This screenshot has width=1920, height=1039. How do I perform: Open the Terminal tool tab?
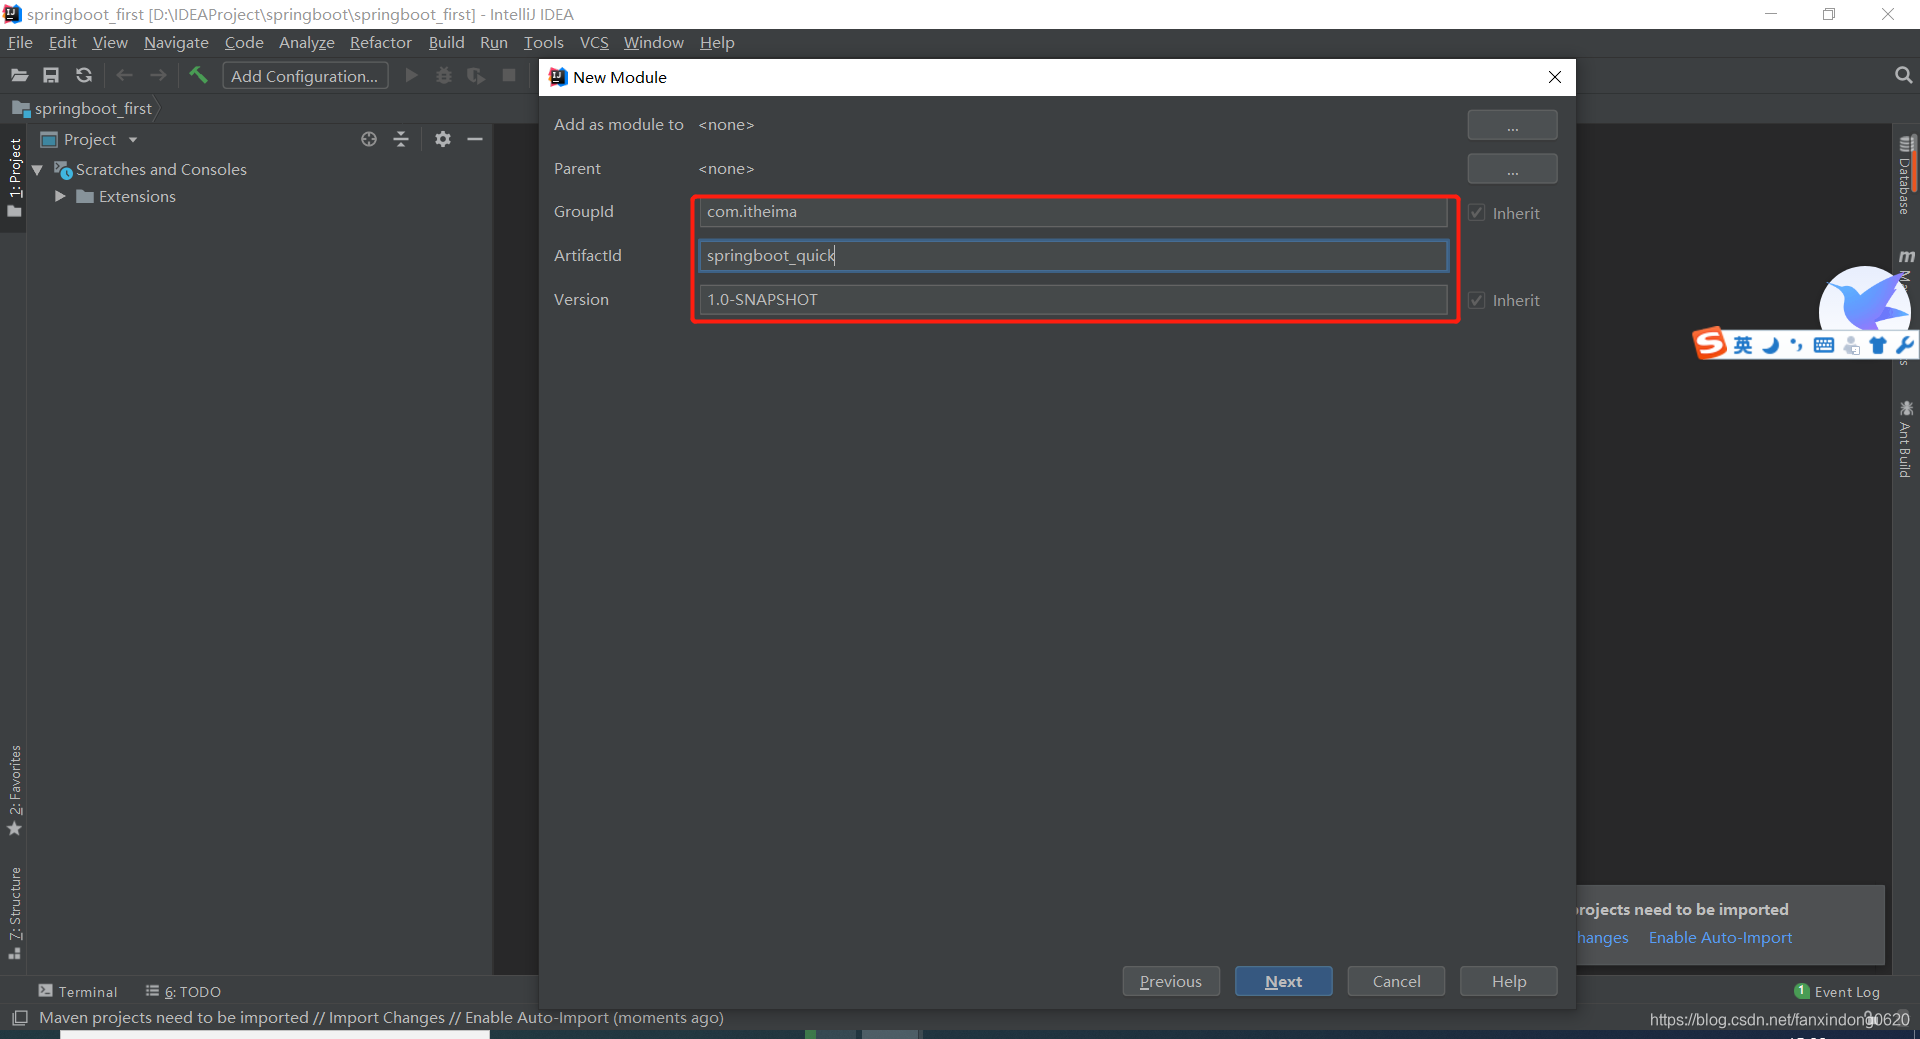coord(78,991)
